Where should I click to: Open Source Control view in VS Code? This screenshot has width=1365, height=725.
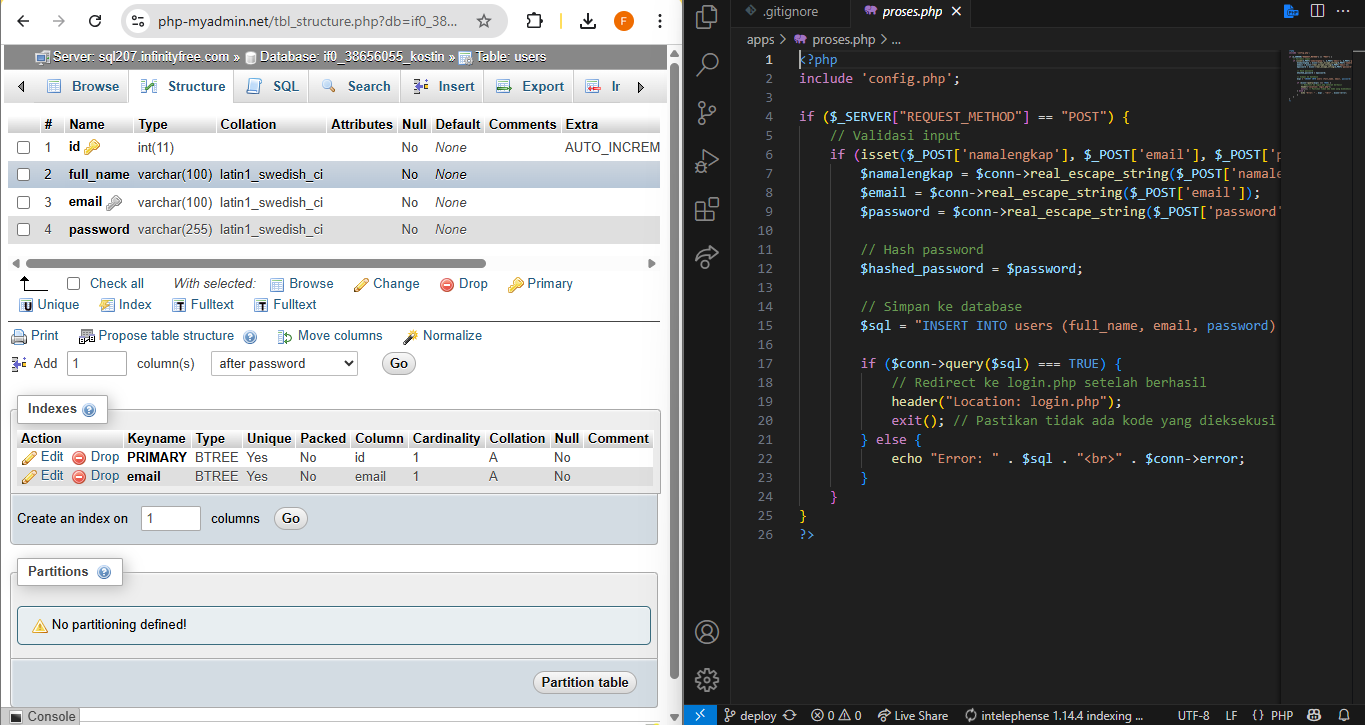pos(707,112)
